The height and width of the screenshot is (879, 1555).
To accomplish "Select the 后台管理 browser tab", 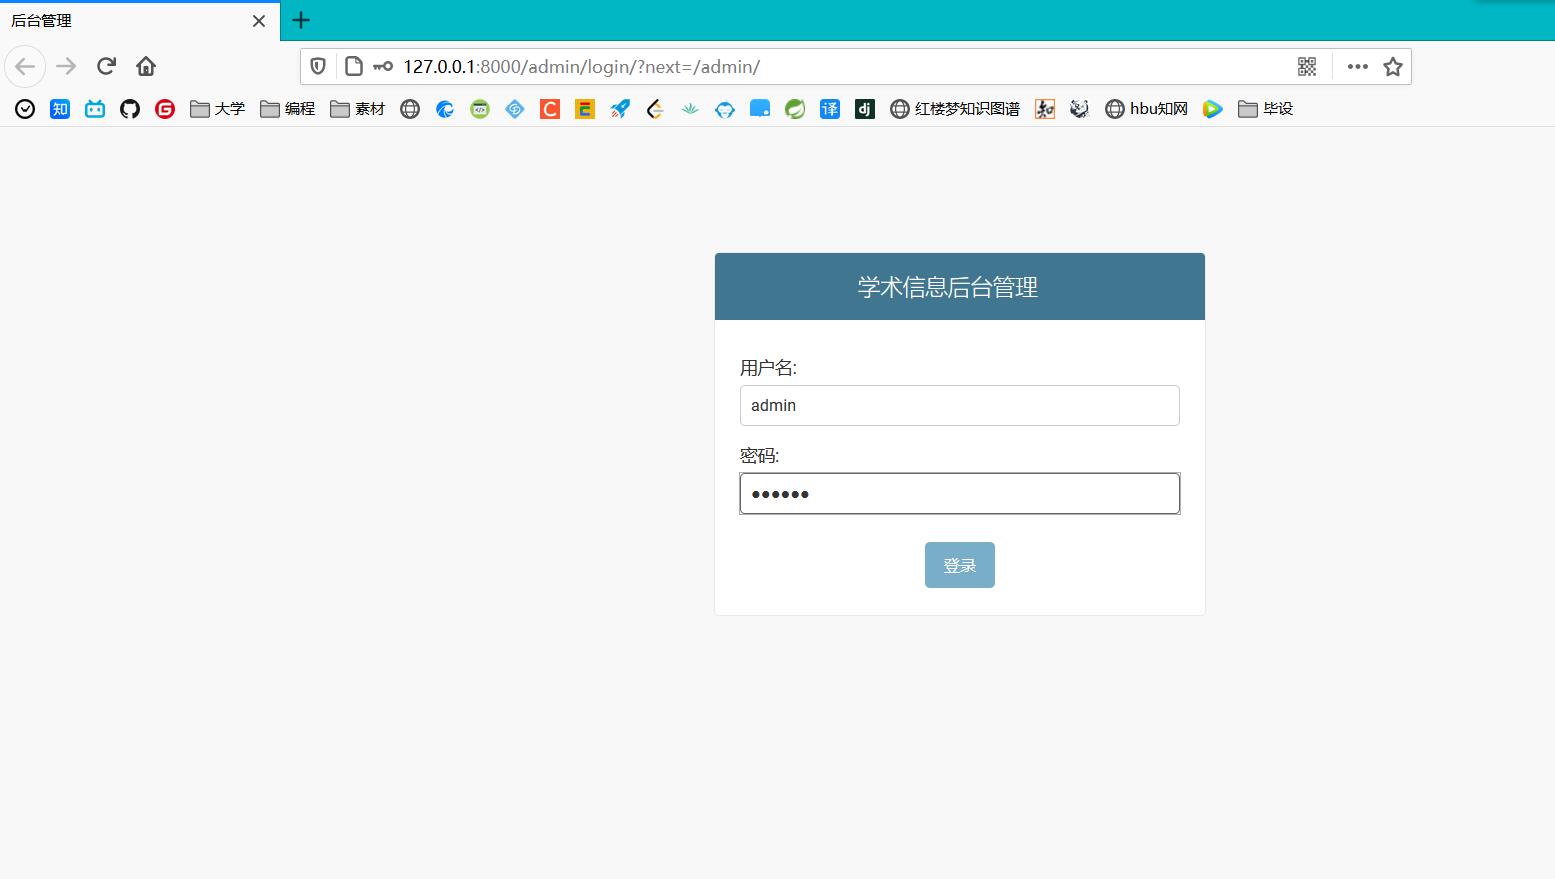I will click(140, 21).
